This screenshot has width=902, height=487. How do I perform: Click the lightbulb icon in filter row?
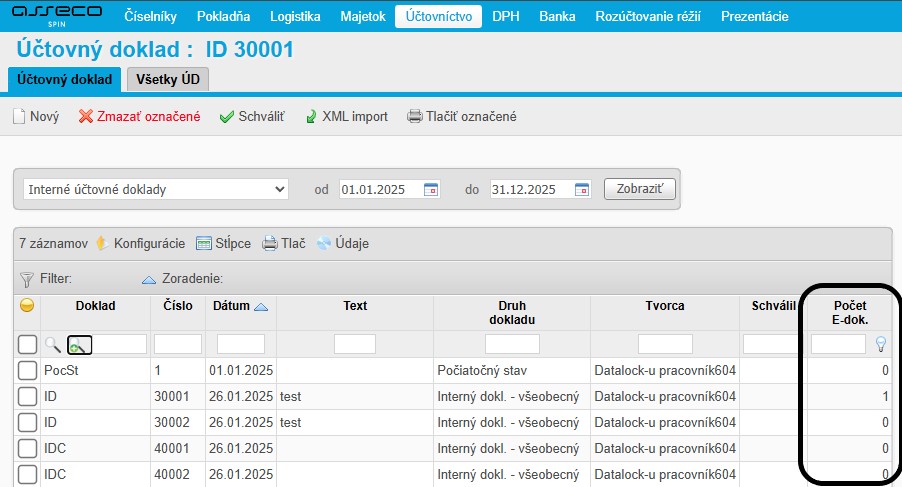click(880, 344)
